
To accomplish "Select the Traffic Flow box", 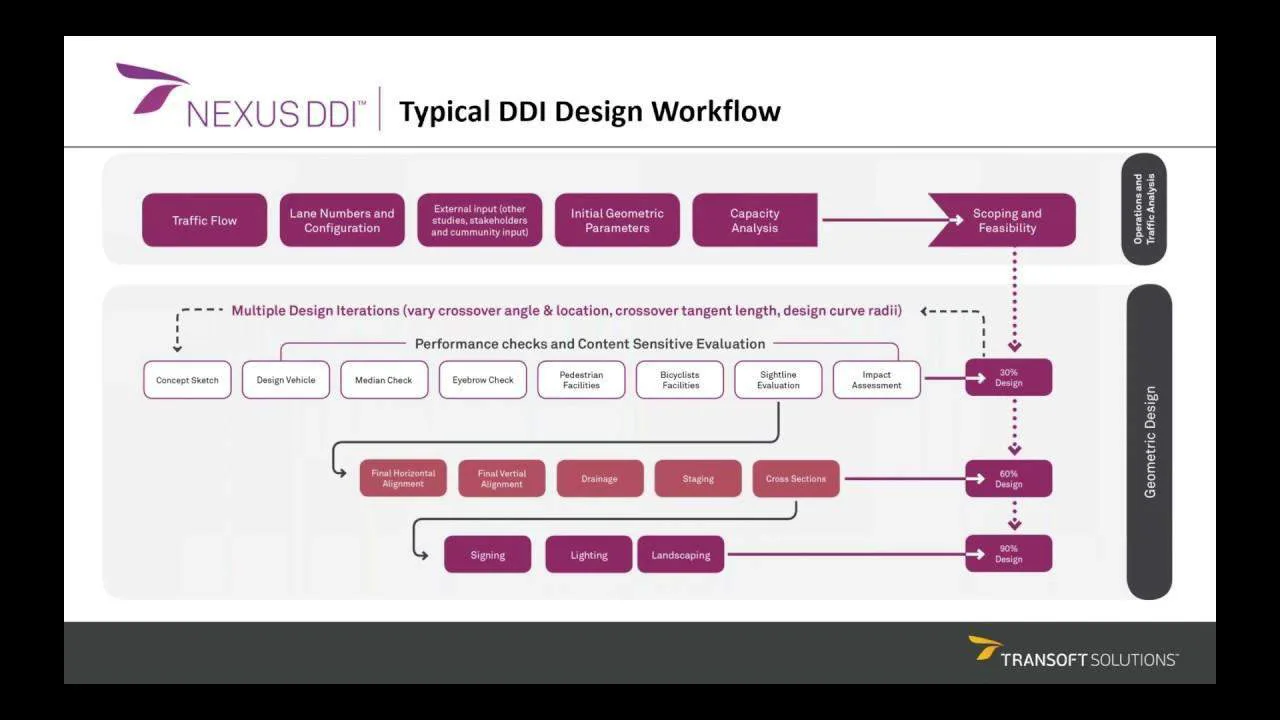I will [205, 220].
